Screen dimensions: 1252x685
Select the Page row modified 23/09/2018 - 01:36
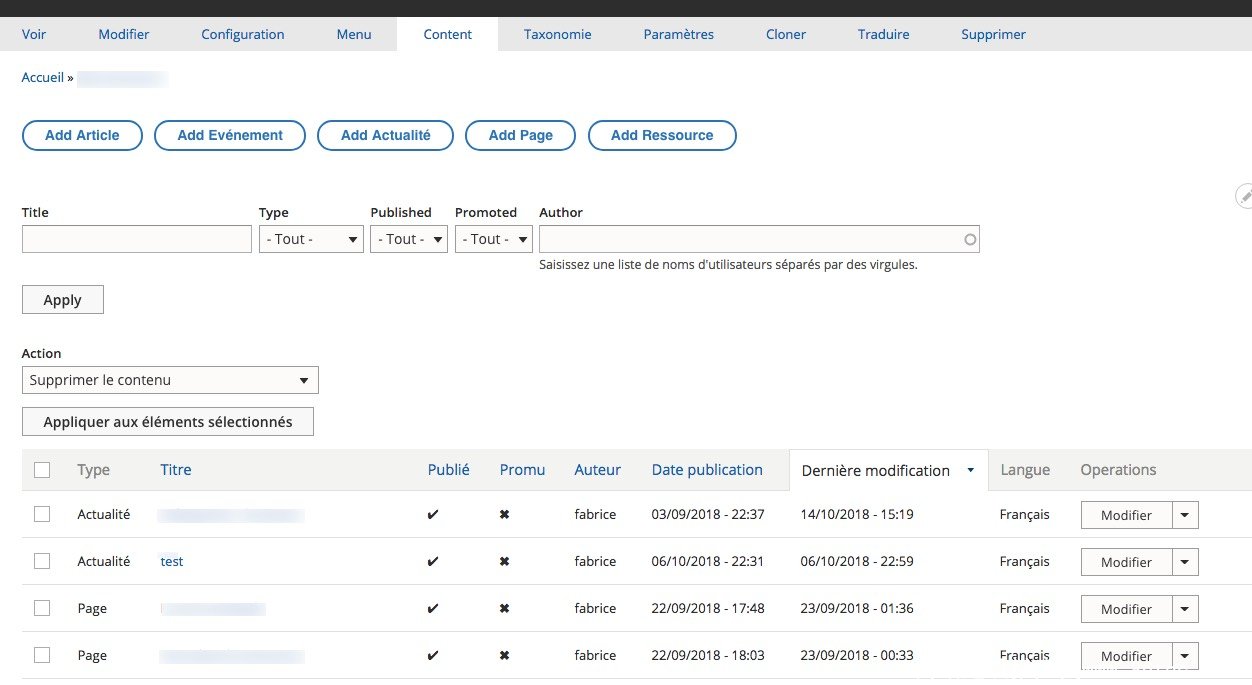[42, 608]
